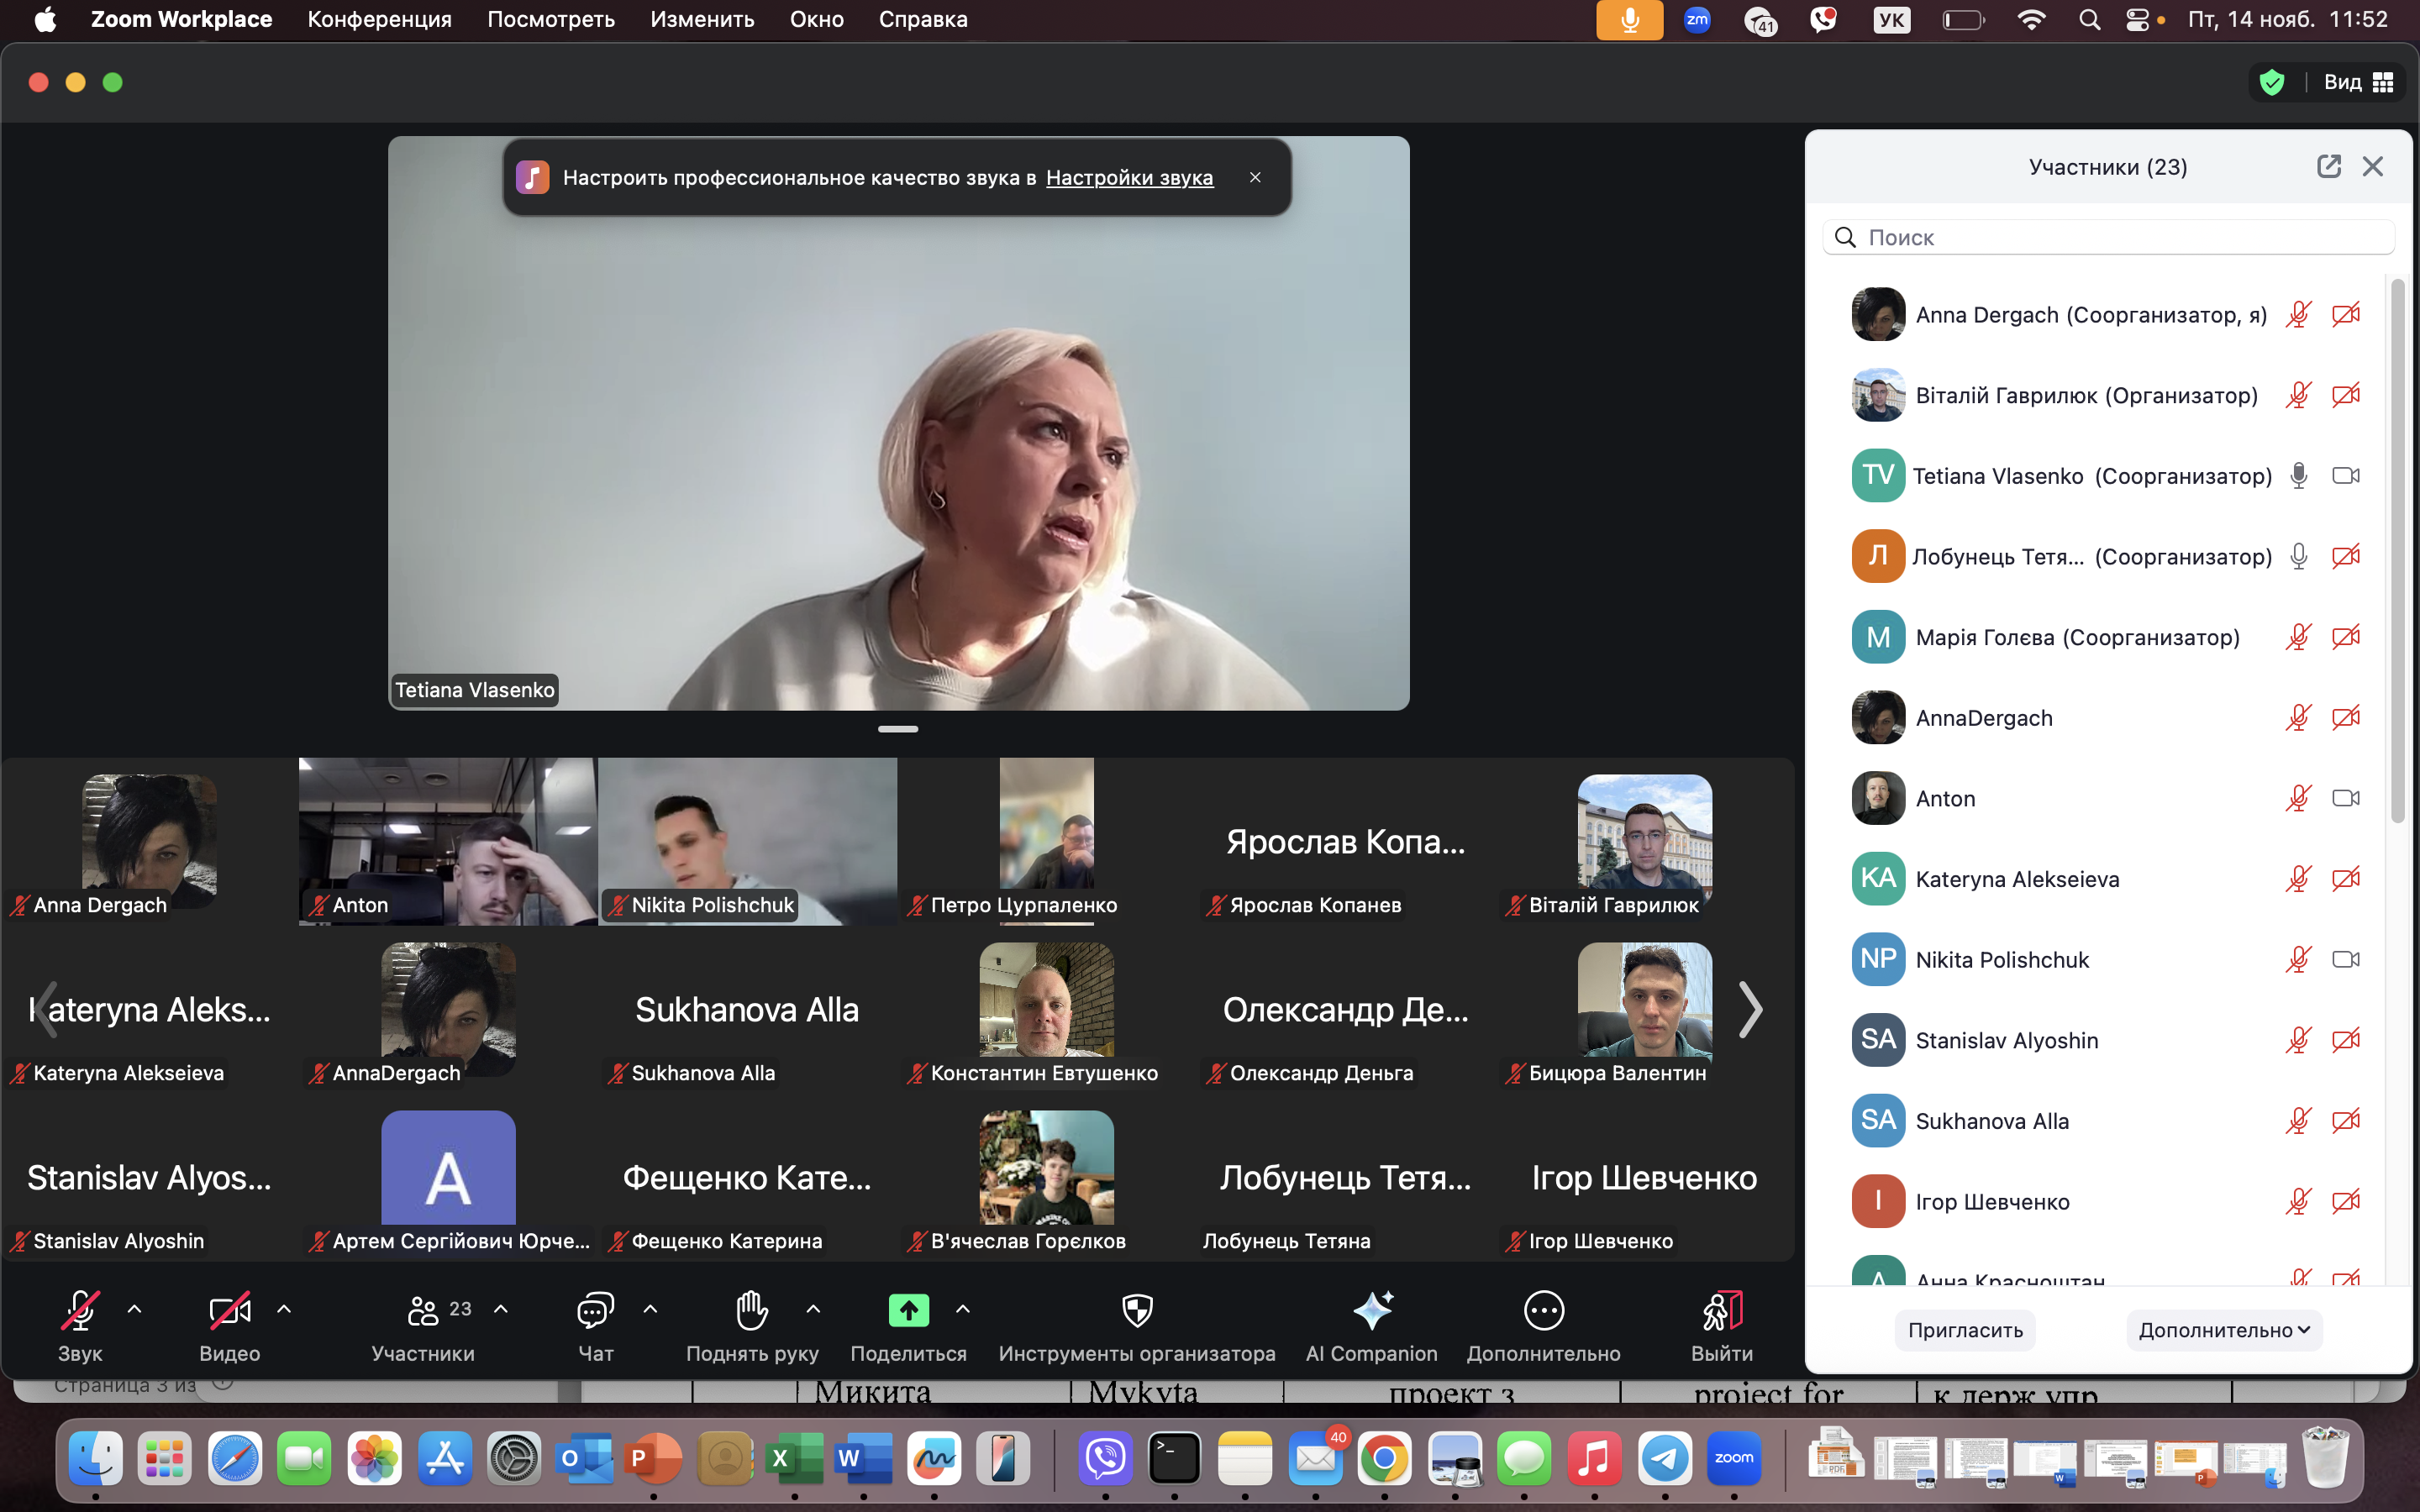The width and height of the screenshot is (2420, 1512).
Task: Turn on camera with the Видео button
Action: pos(229,1310)
